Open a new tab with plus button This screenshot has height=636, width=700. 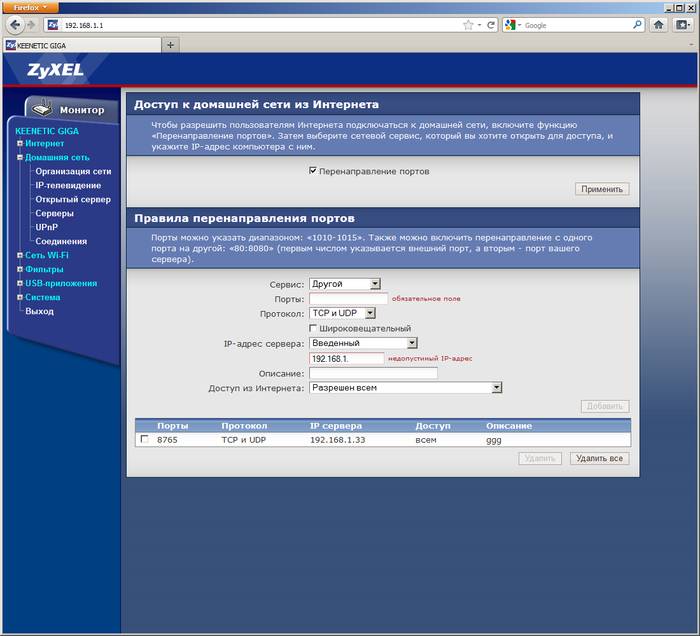170,44
